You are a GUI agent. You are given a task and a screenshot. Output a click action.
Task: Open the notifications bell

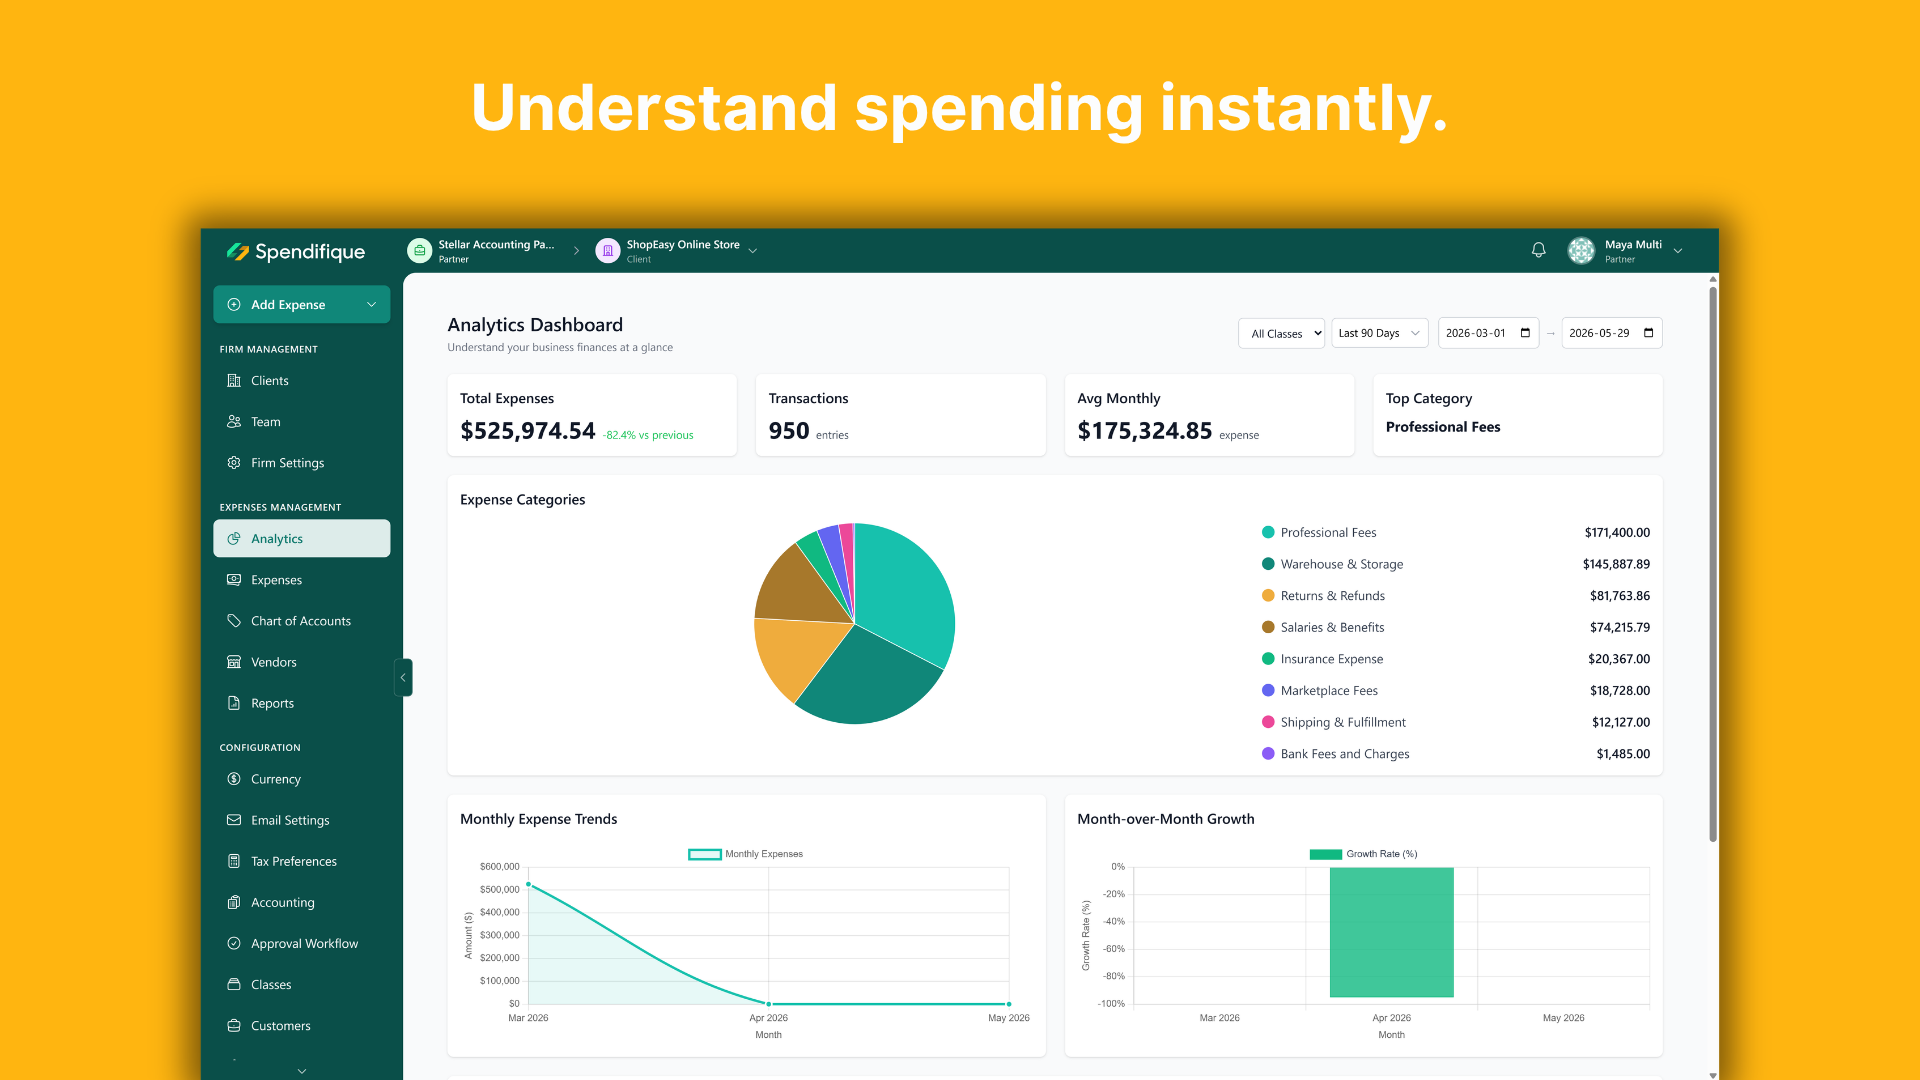pos(1539,250)
